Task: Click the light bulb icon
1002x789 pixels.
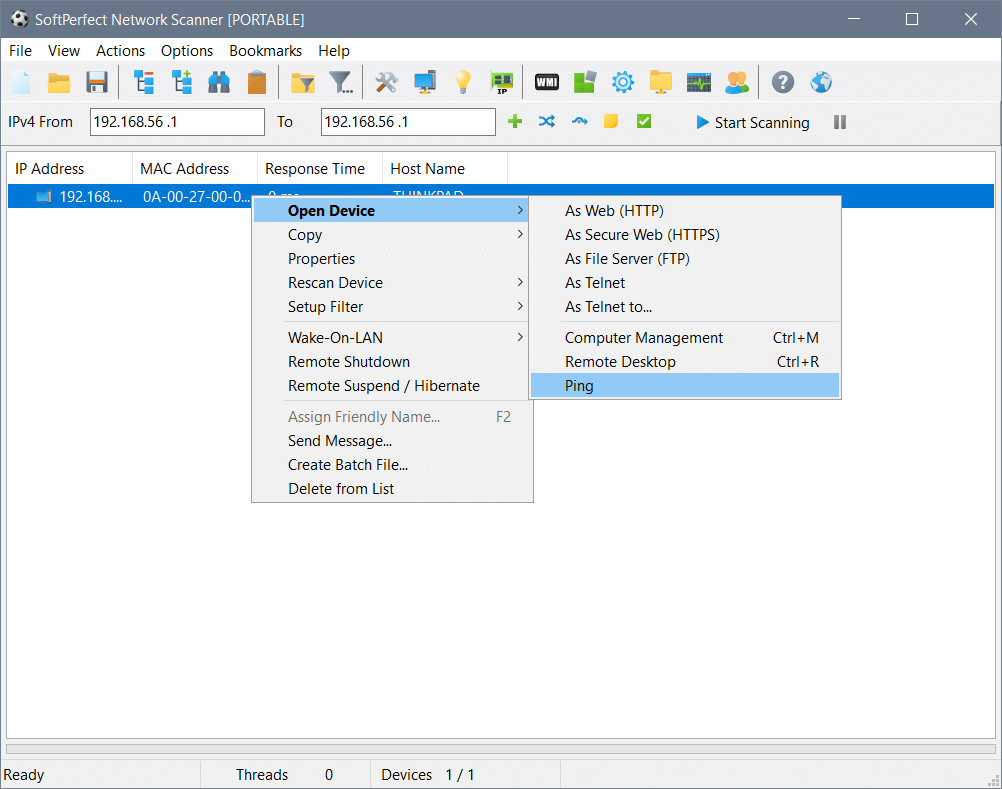Action: pyautogui.click(x=463, y=82)
